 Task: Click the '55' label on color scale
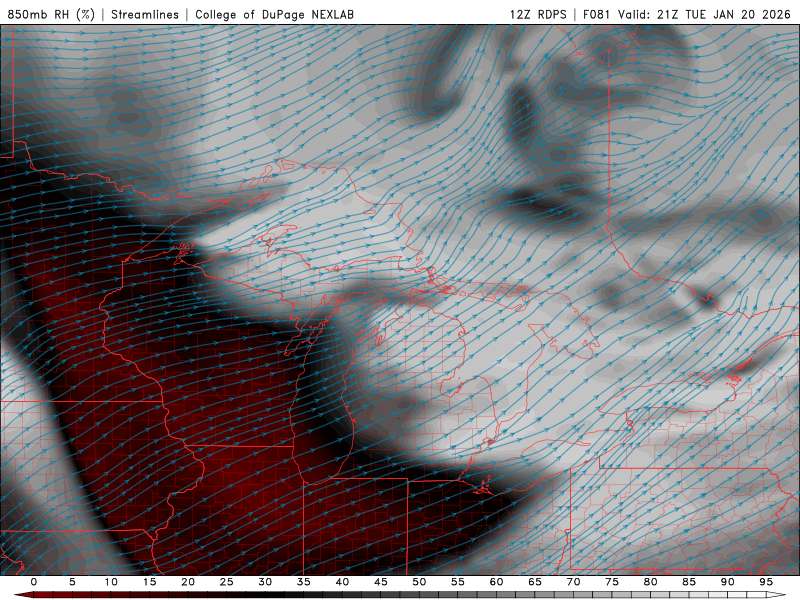[458, 582]
